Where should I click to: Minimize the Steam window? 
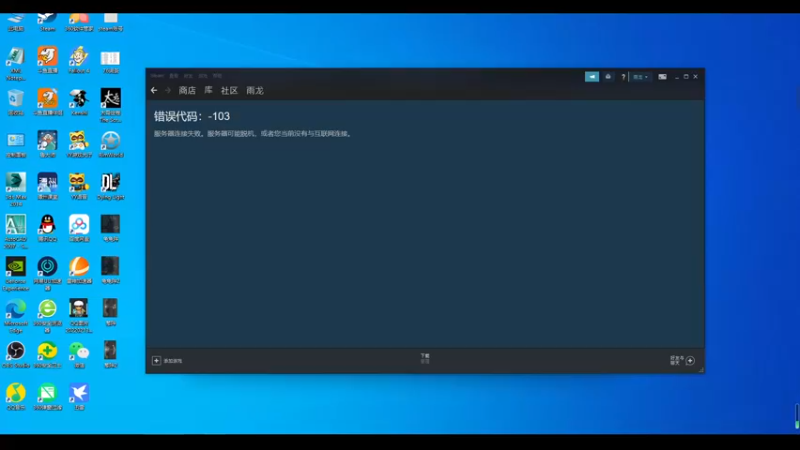coord(677,77)
